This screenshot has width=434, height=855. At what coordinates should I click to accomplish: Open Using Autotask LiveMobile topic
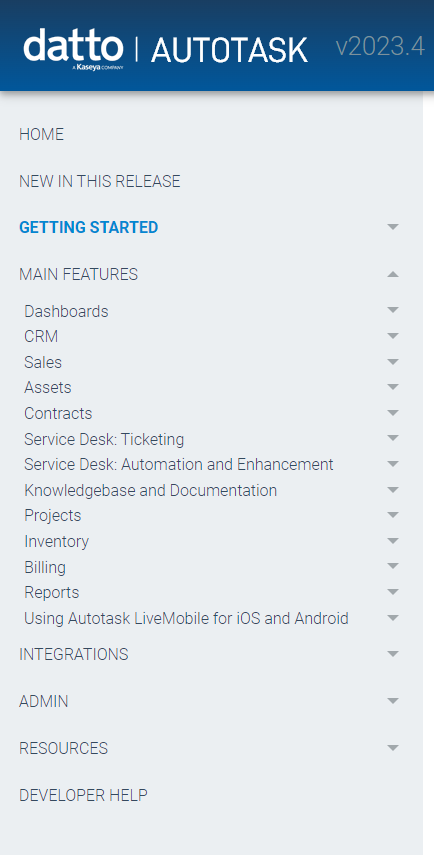(186, 618)
